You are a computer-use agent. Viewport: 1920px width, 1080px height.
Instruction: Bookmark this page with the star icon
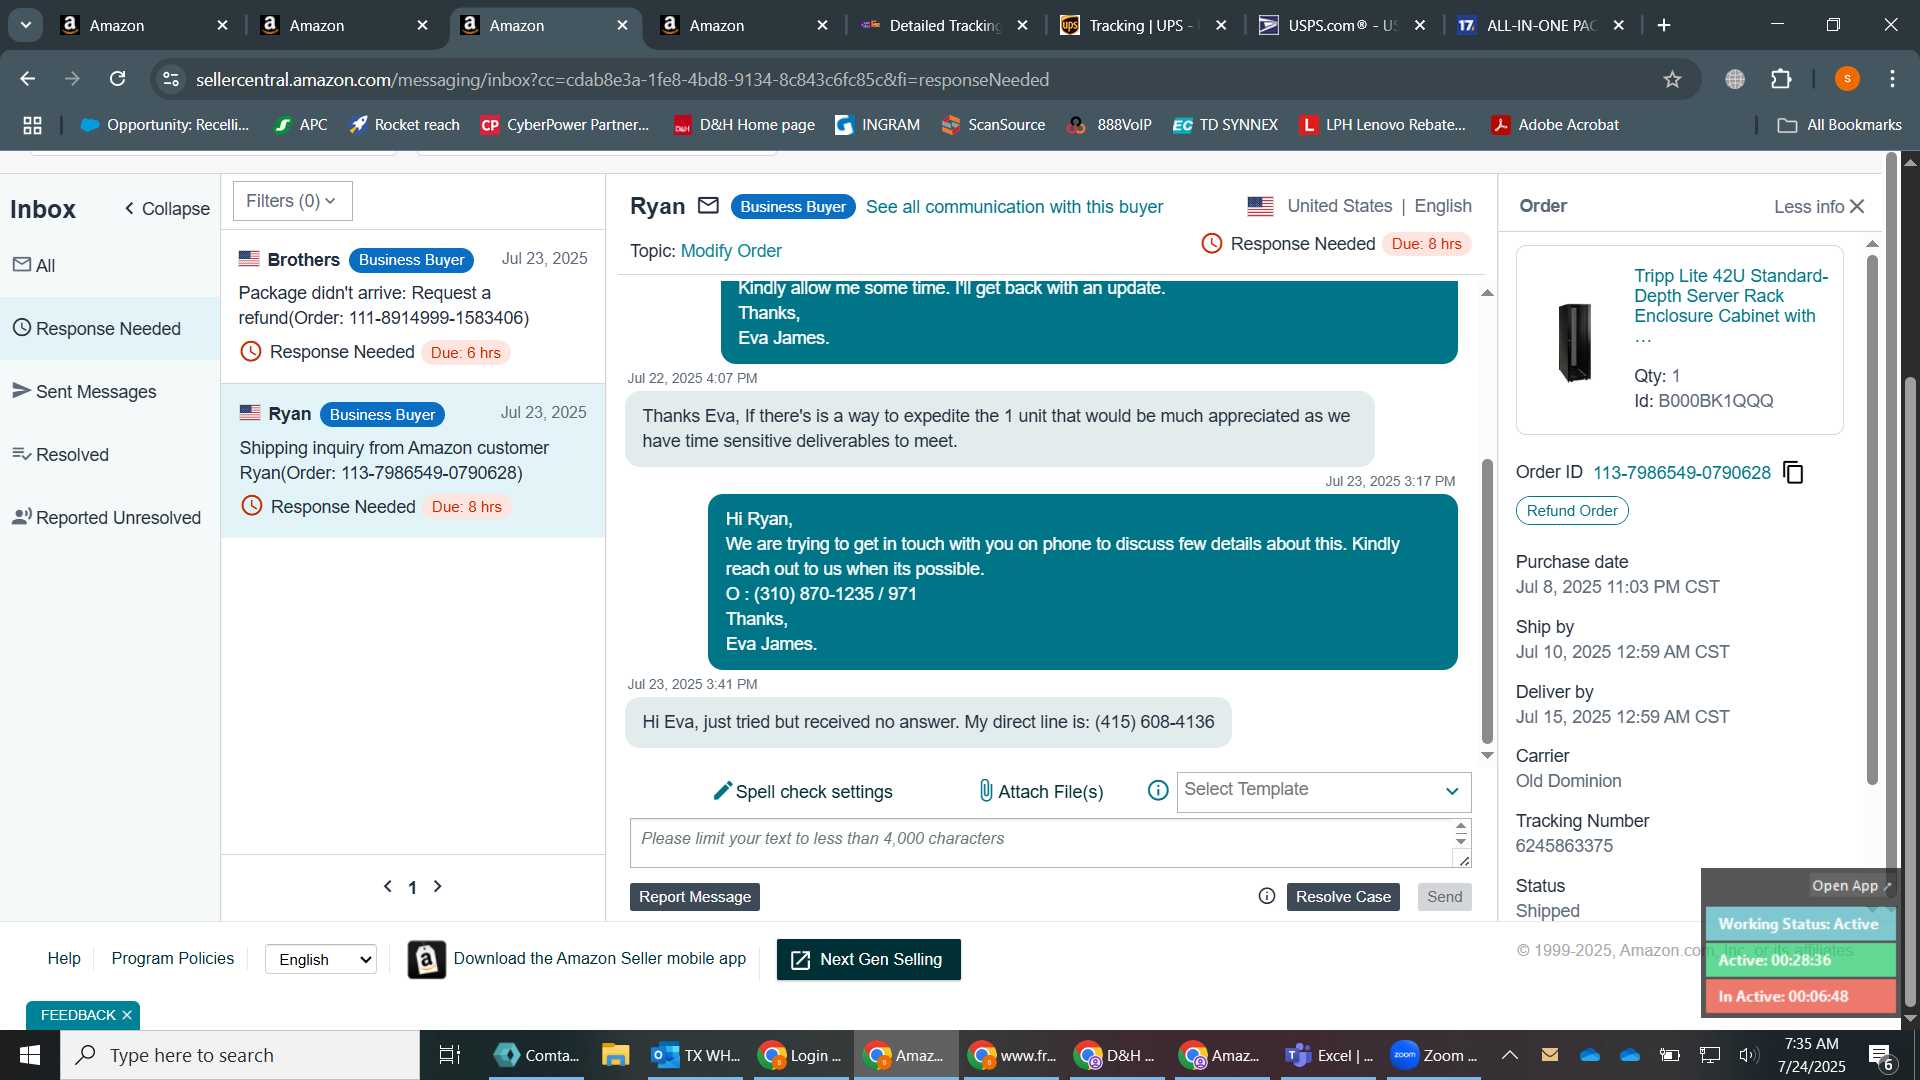point(1672,79)
